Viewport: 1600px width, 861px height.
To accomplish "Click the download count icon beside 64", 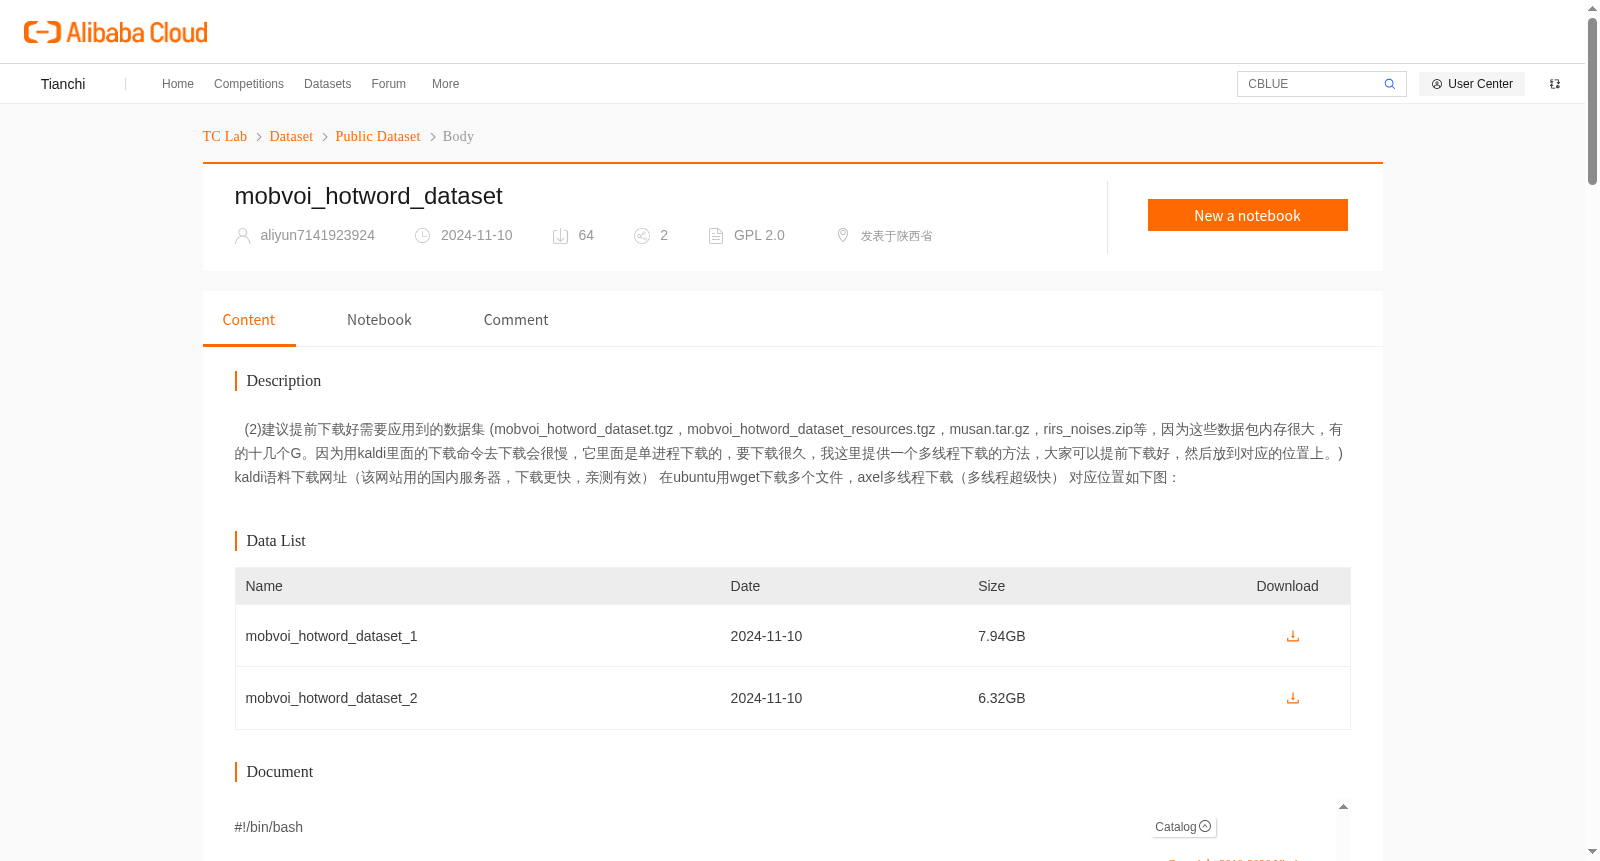I will [561, 236].
